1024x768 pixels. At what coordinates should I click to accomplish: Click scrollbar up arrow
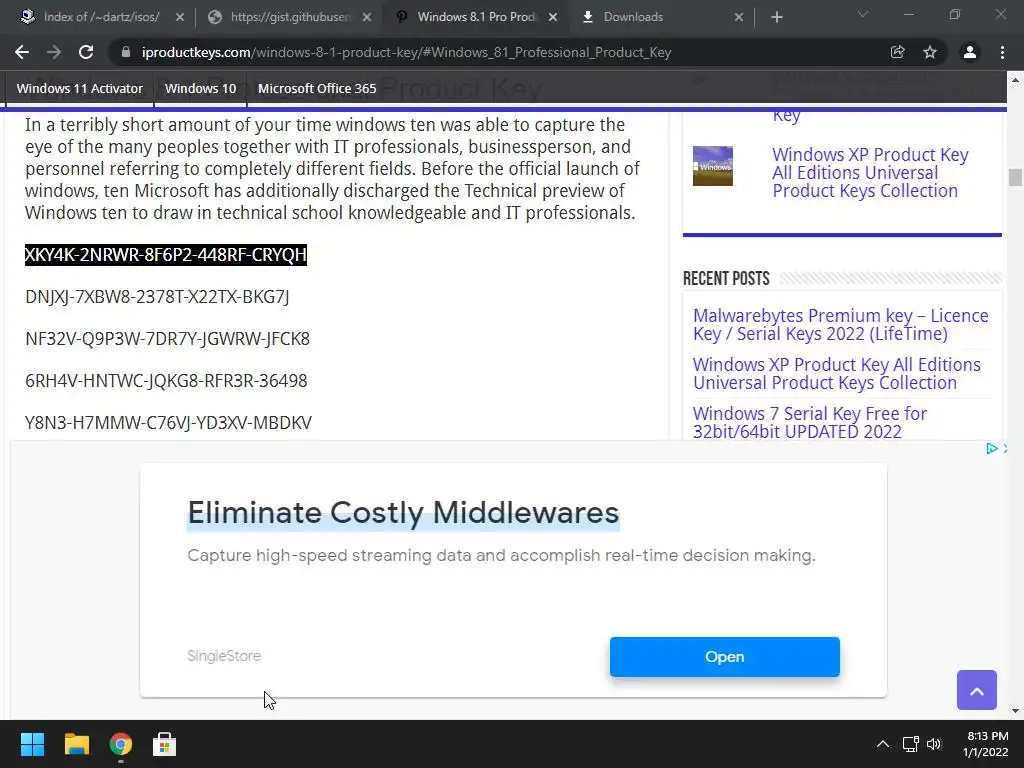1015,80
